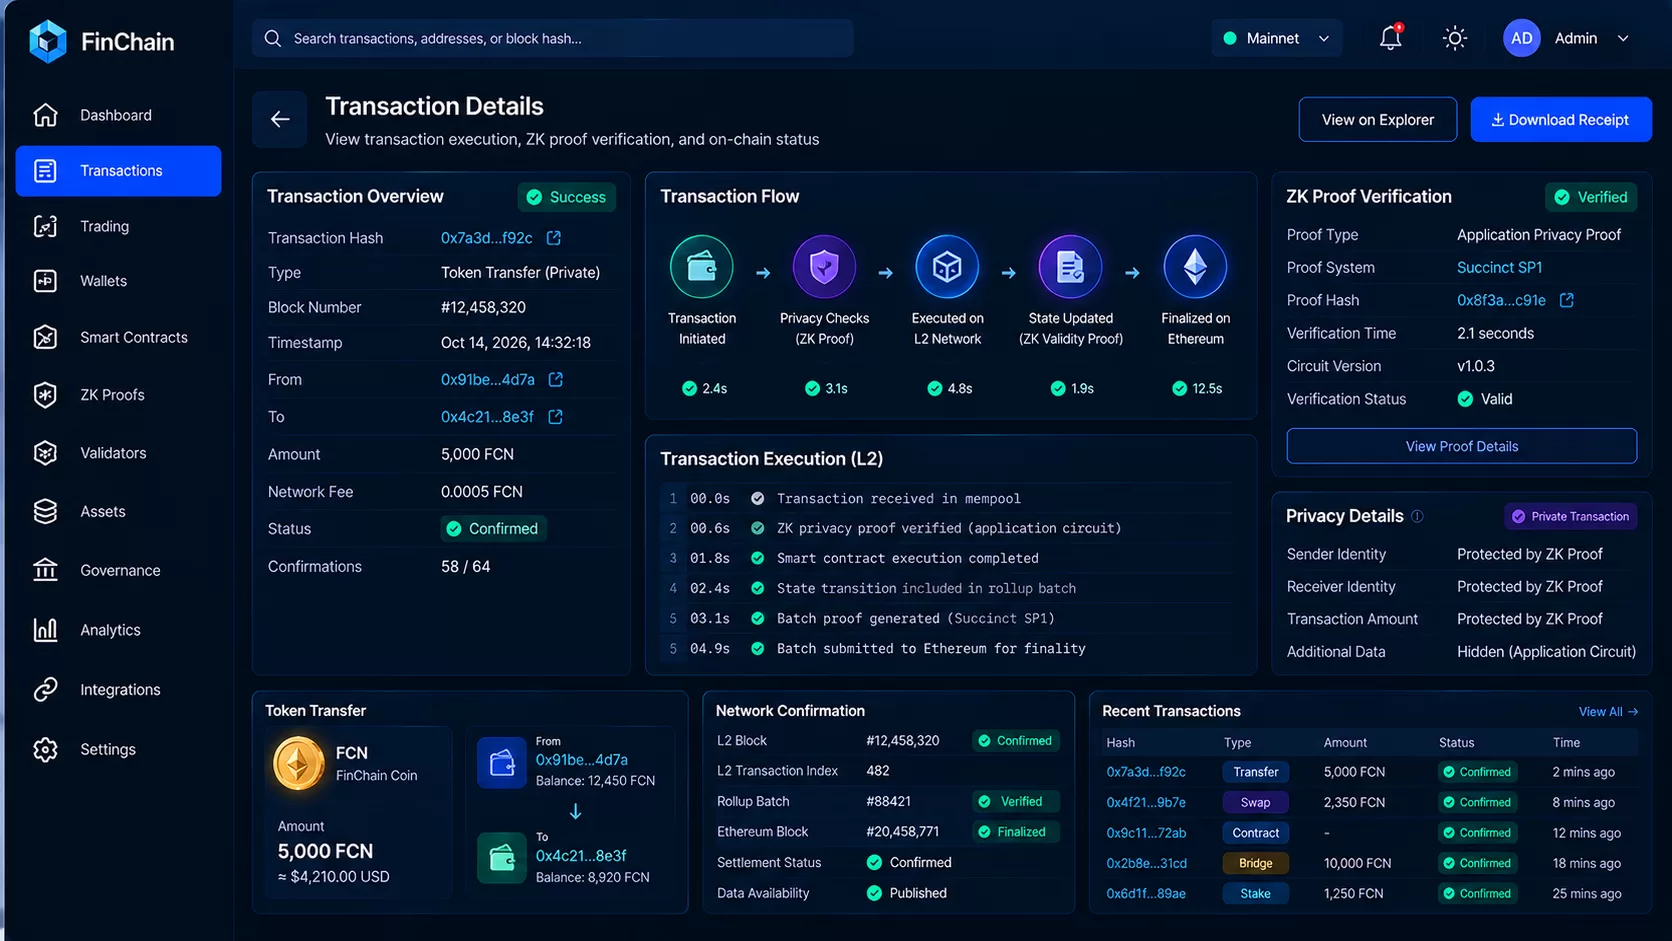Open the Succinct SP1 proof system link
This screenshot has height=941, width=1672.
tap(1499, 267)
